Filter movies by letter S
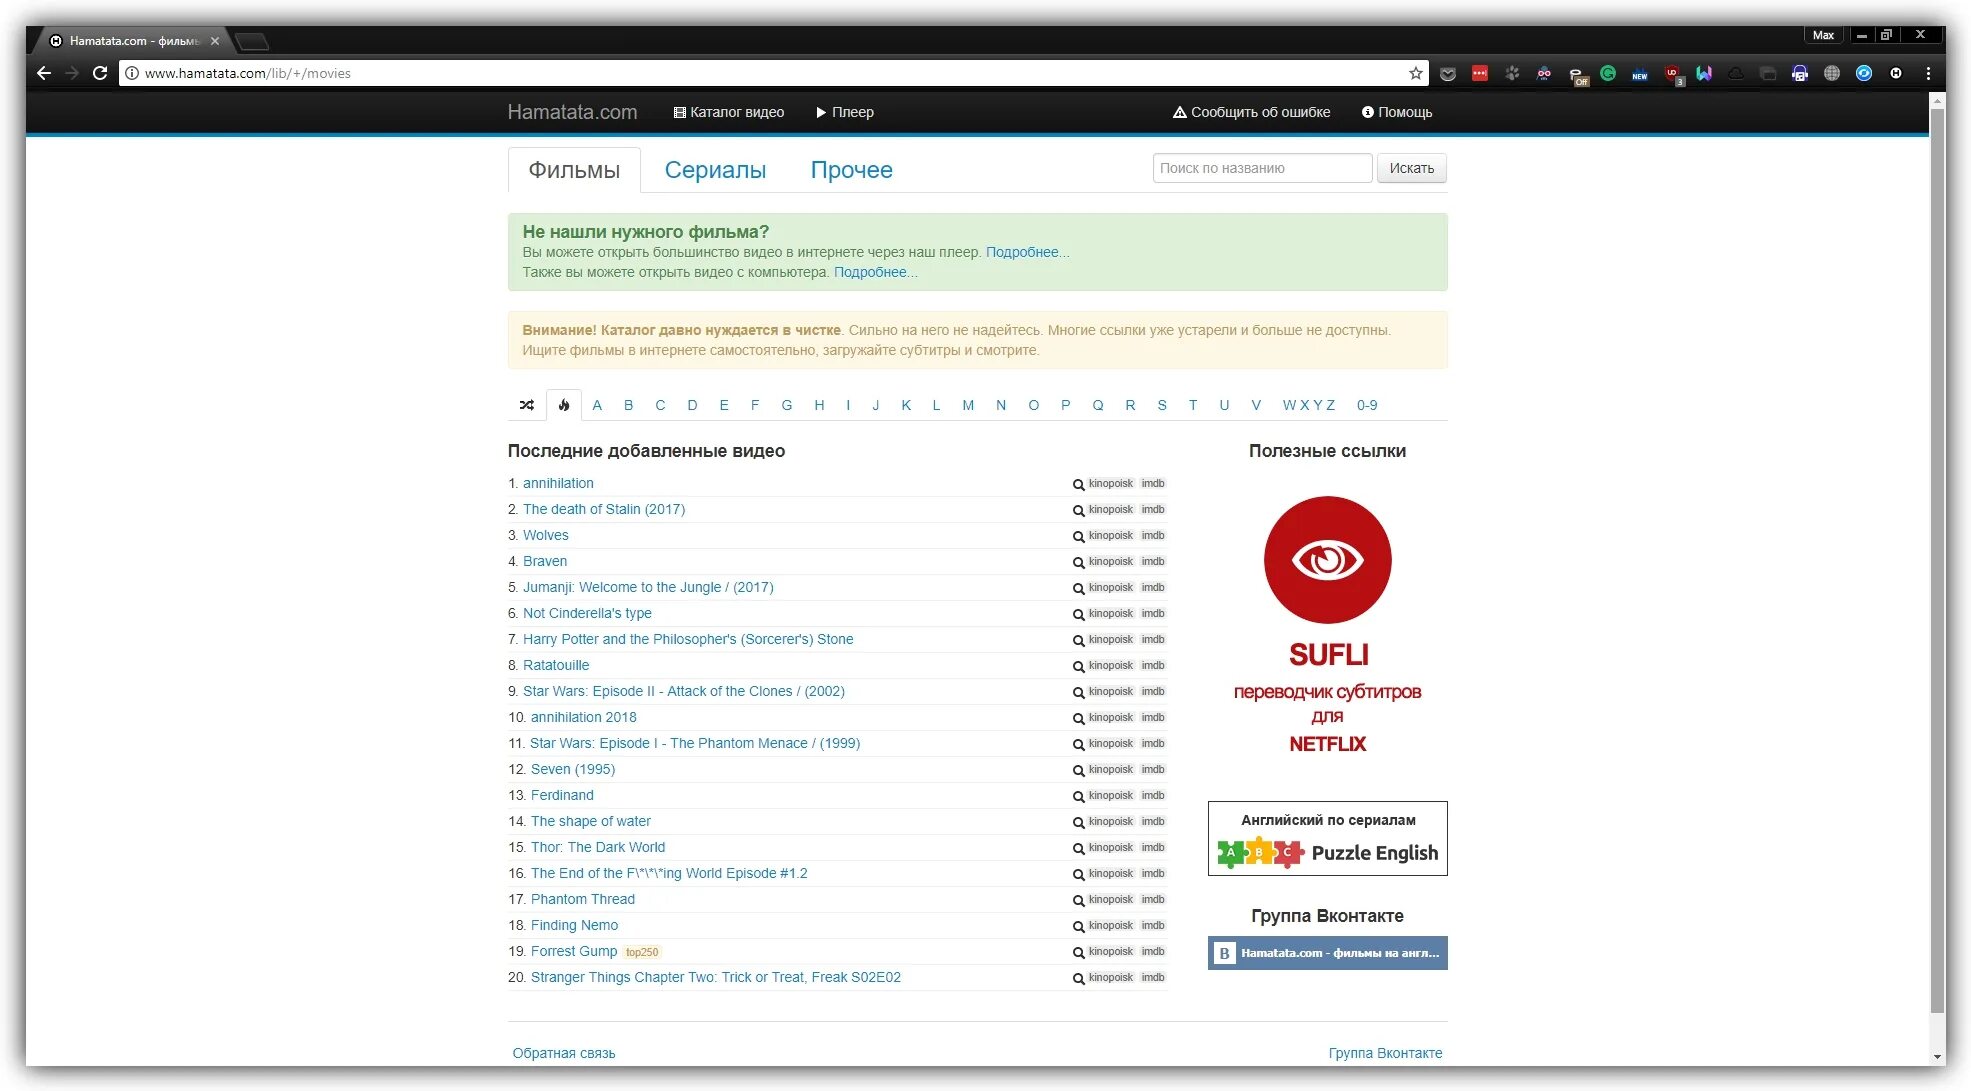Image resolution: width=1971 pixels, height=1091 pixels. 1162,405
